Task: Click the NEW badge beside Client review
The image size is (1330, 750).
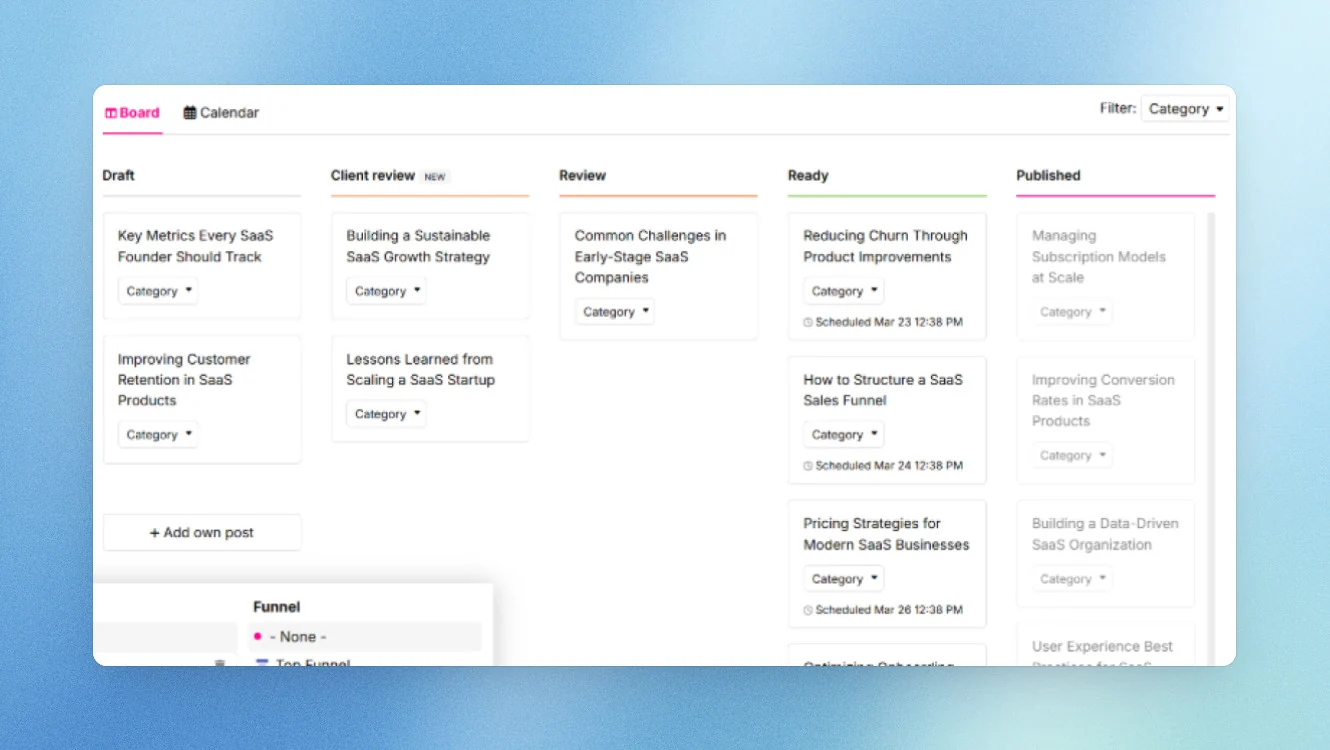Action: pyautogui.click(x=435, y=177)
